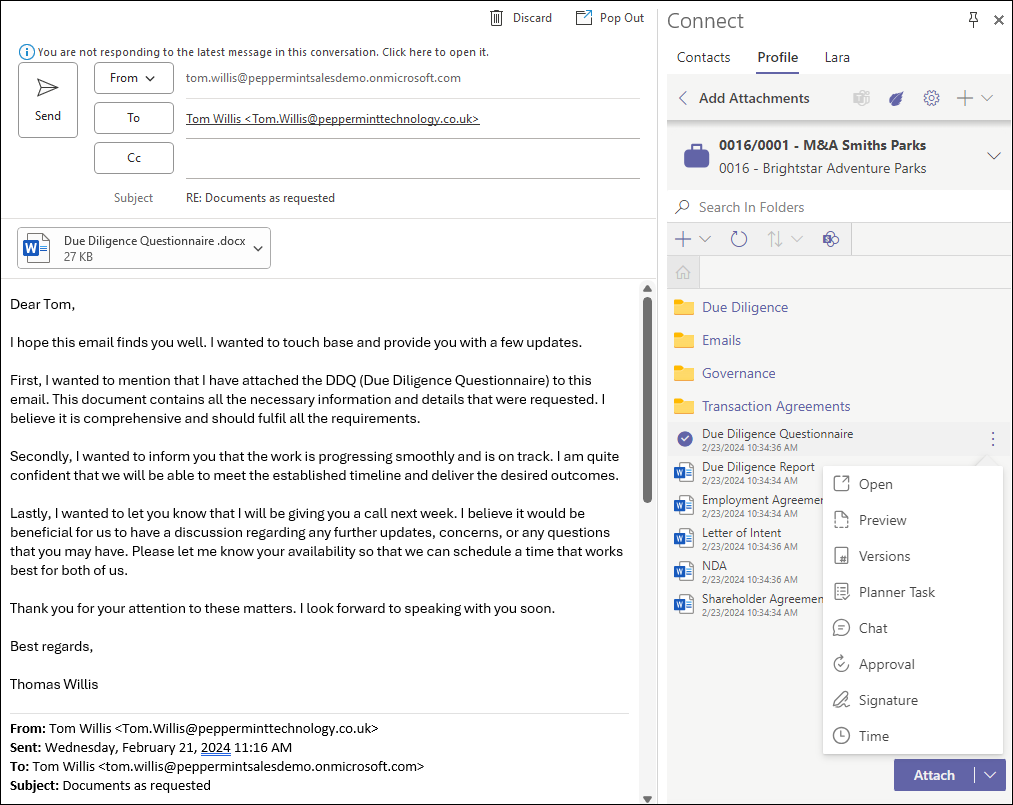The image size is (1013, 805).
Task: Click the Attach button
Action: (x=934, y=775)
